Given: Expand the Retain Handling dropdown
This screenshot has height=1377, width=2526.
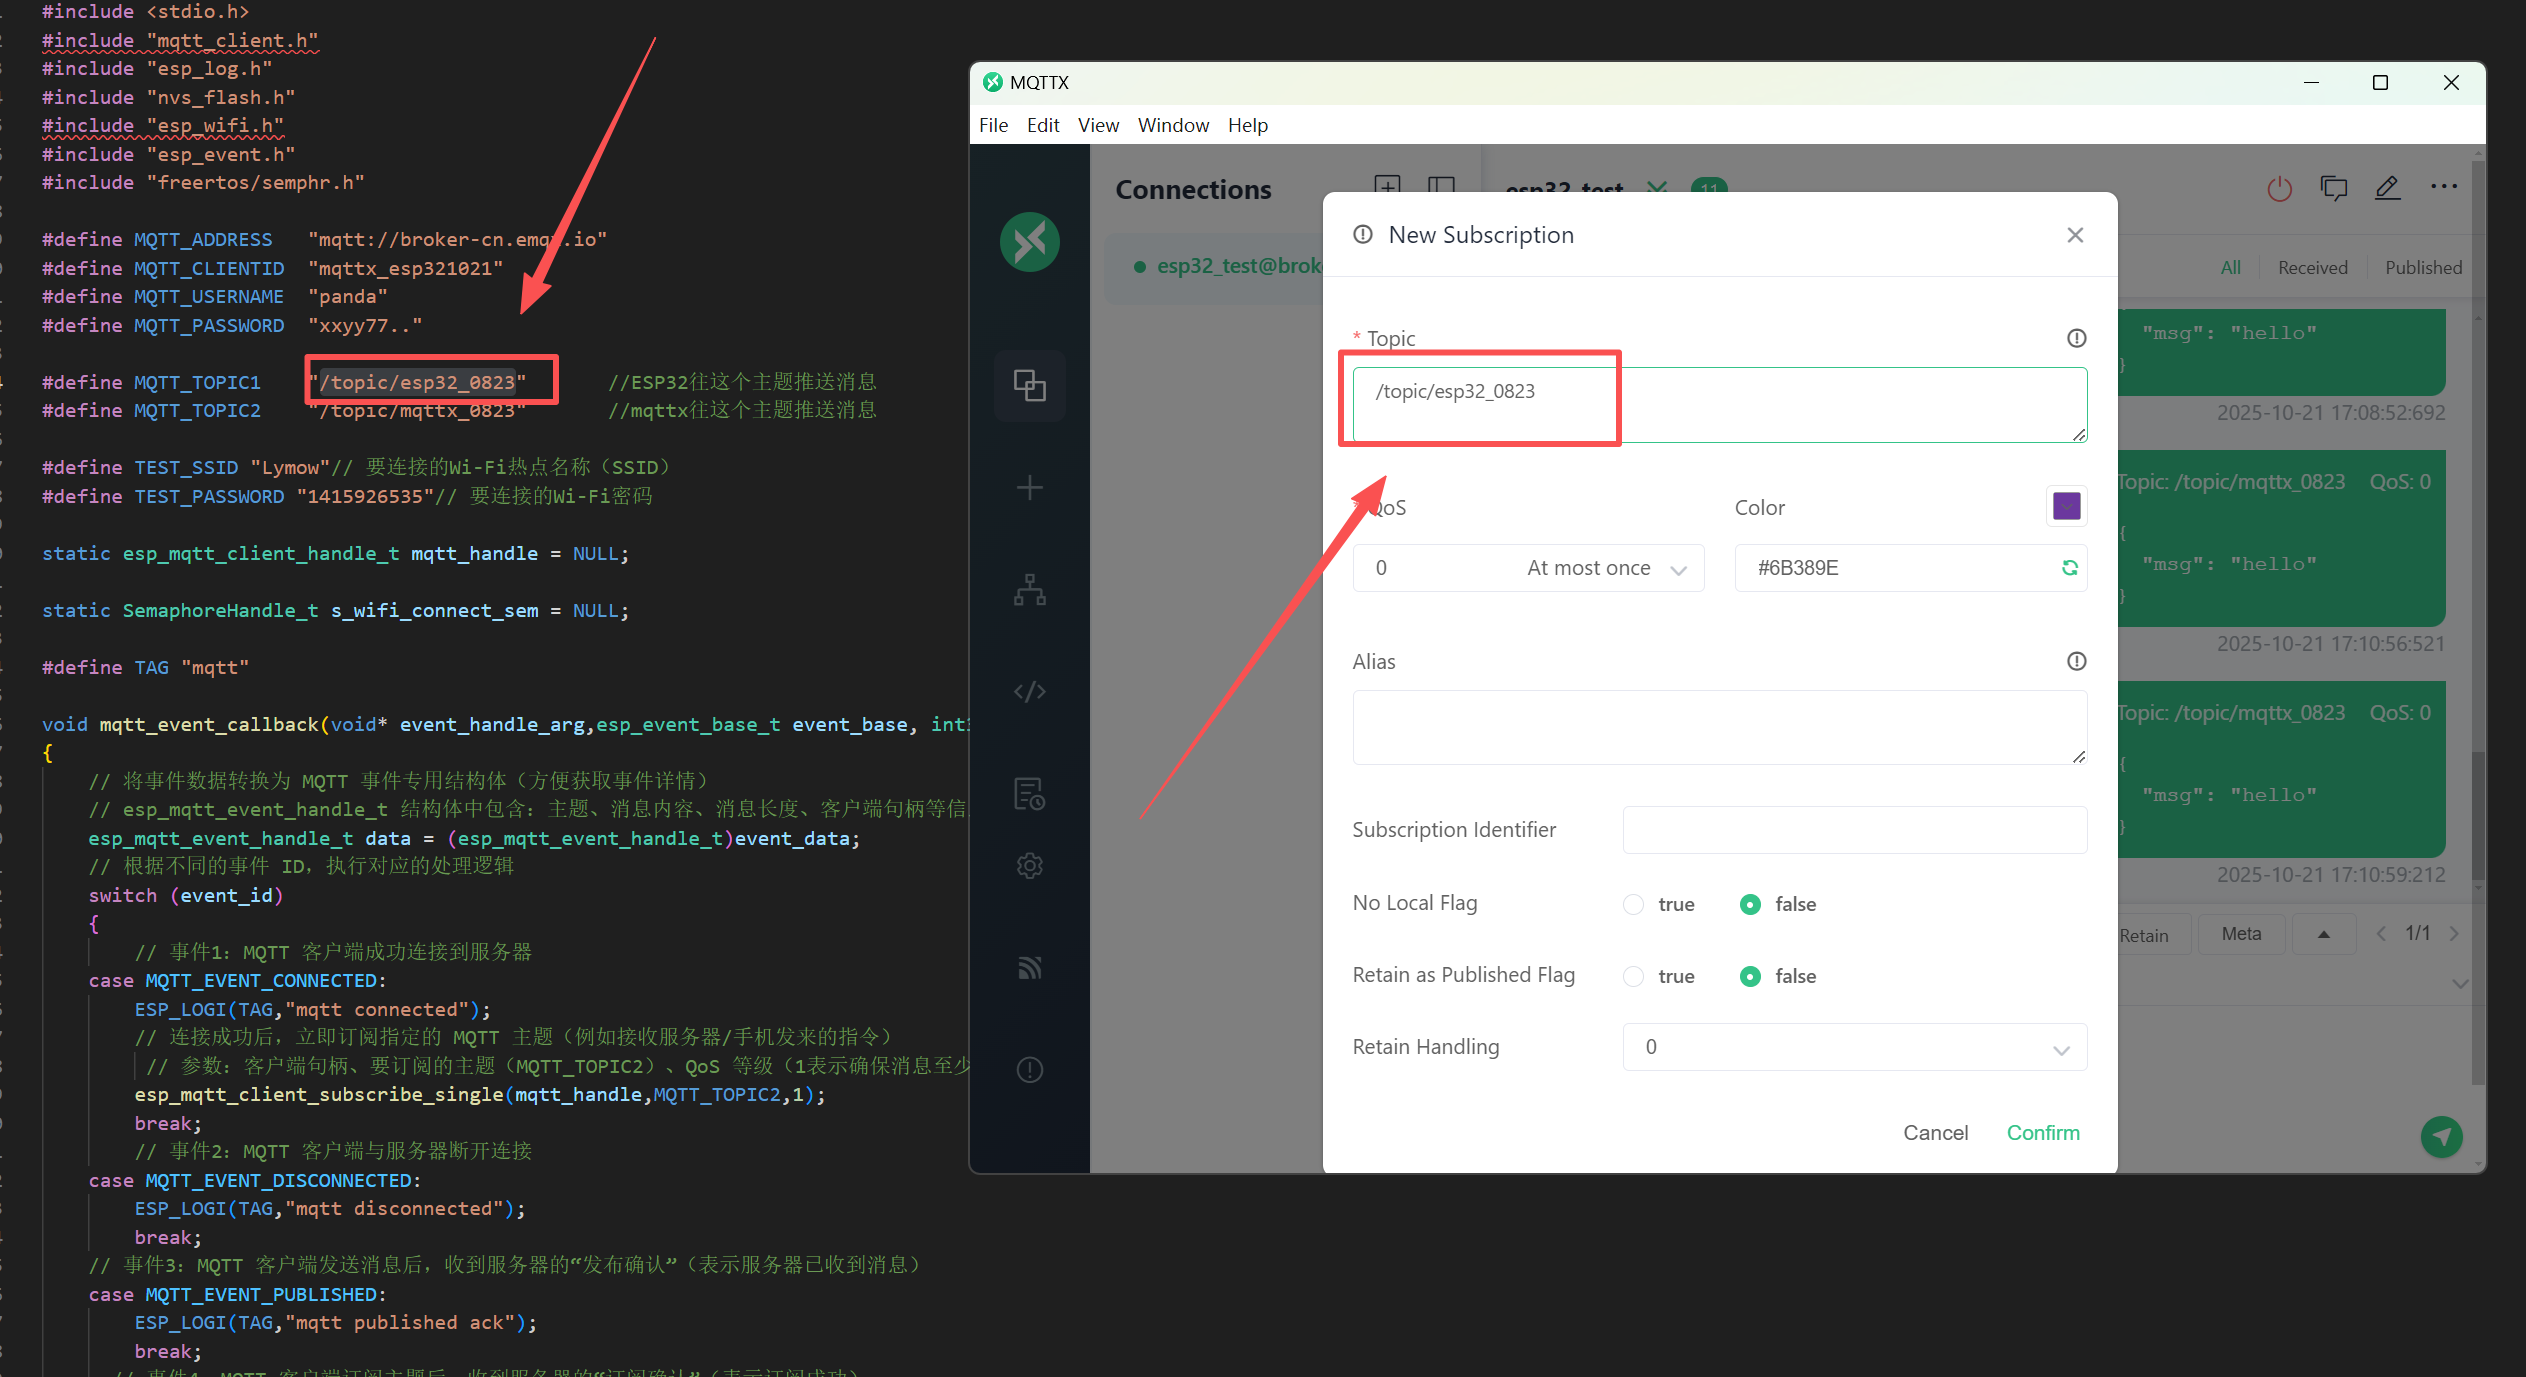Looking at the screenshot, I should 1854,1047.
